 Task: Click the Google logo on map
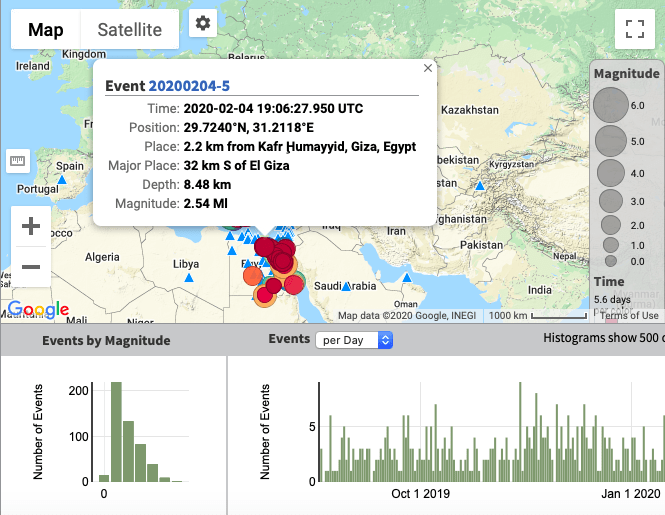pos(38,310)
